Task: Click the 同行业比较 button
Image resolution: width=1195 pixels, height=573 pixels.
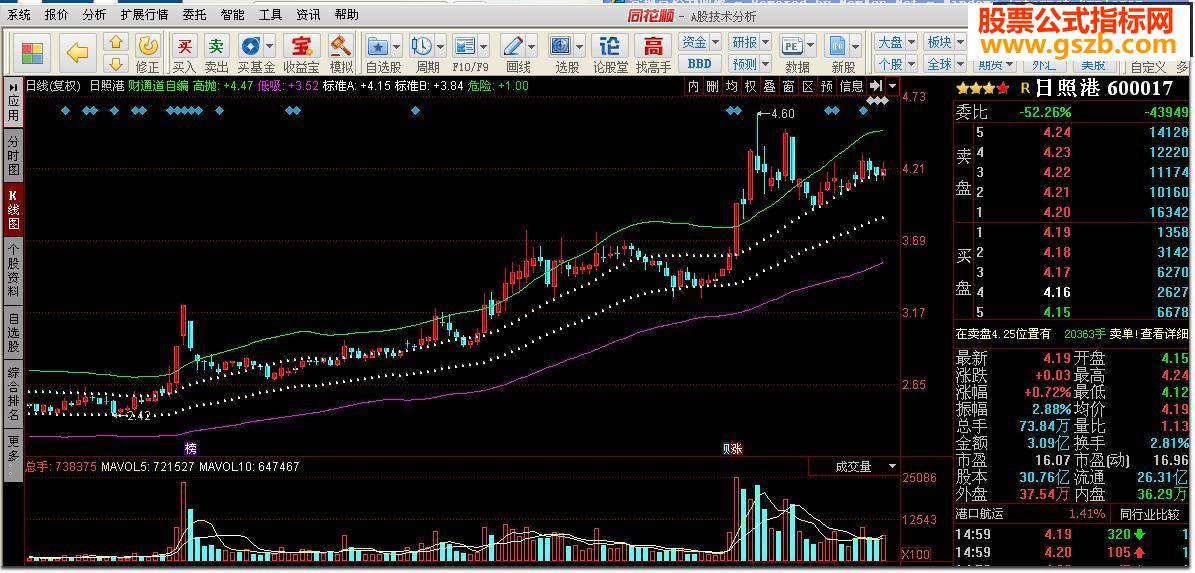Action: pyautogui.click(x=1151, y=514)
